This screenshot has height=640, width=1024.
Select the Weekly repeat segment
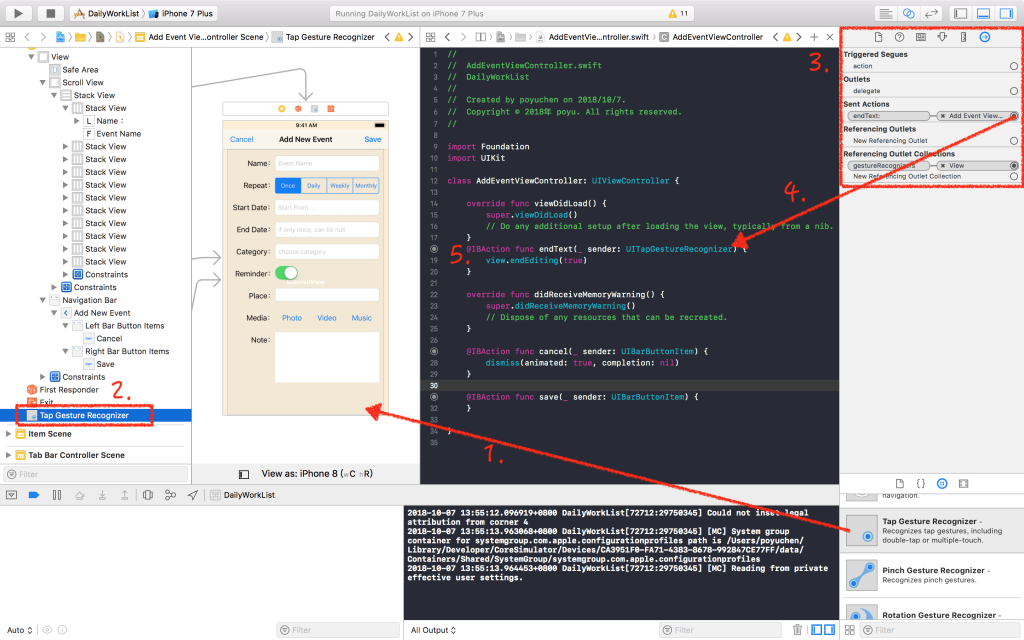pos(340,185)
